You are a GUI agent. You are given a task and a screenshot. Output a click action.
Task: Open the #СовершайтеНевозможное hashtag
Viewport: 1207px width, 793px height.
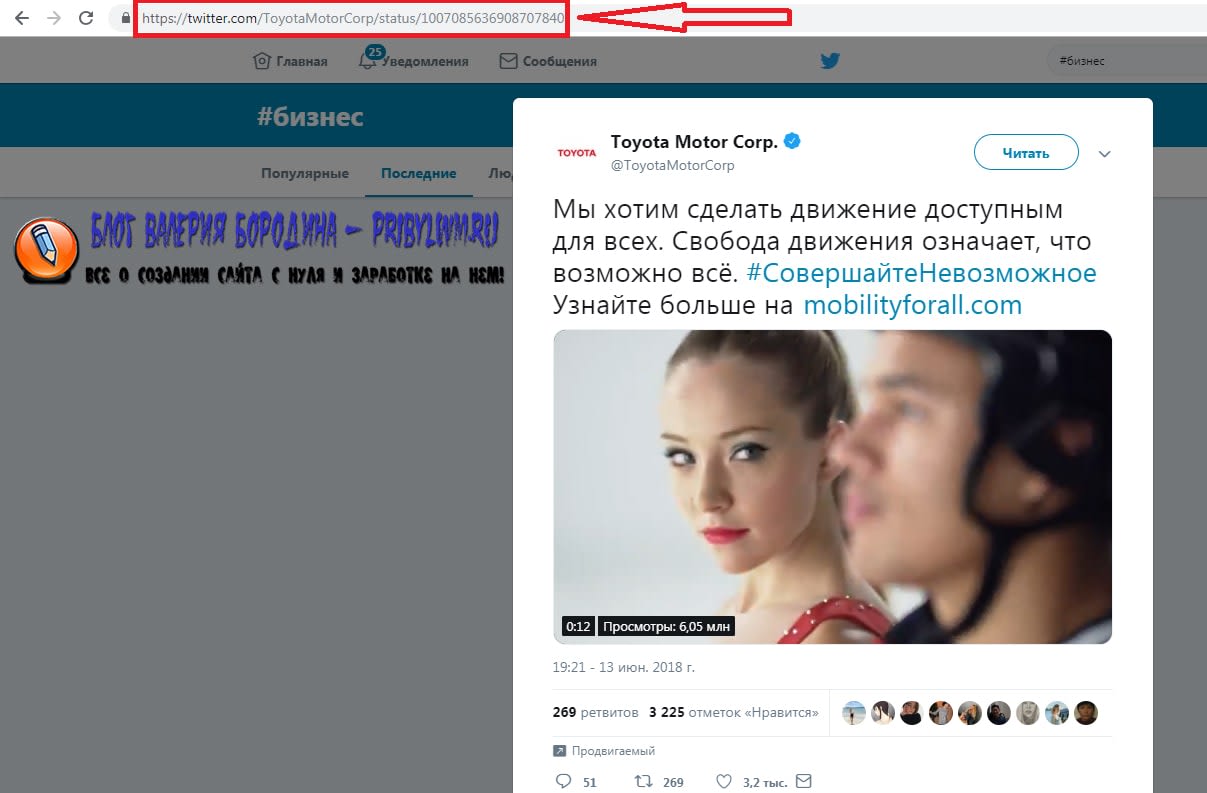921,273
